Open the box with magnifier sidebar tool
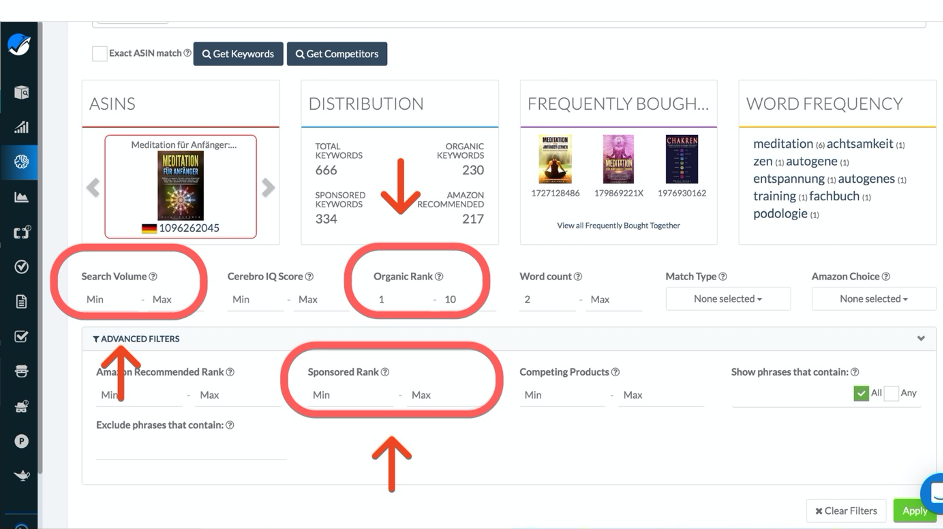This screenshot has height=529, width=943. (21, 93)
